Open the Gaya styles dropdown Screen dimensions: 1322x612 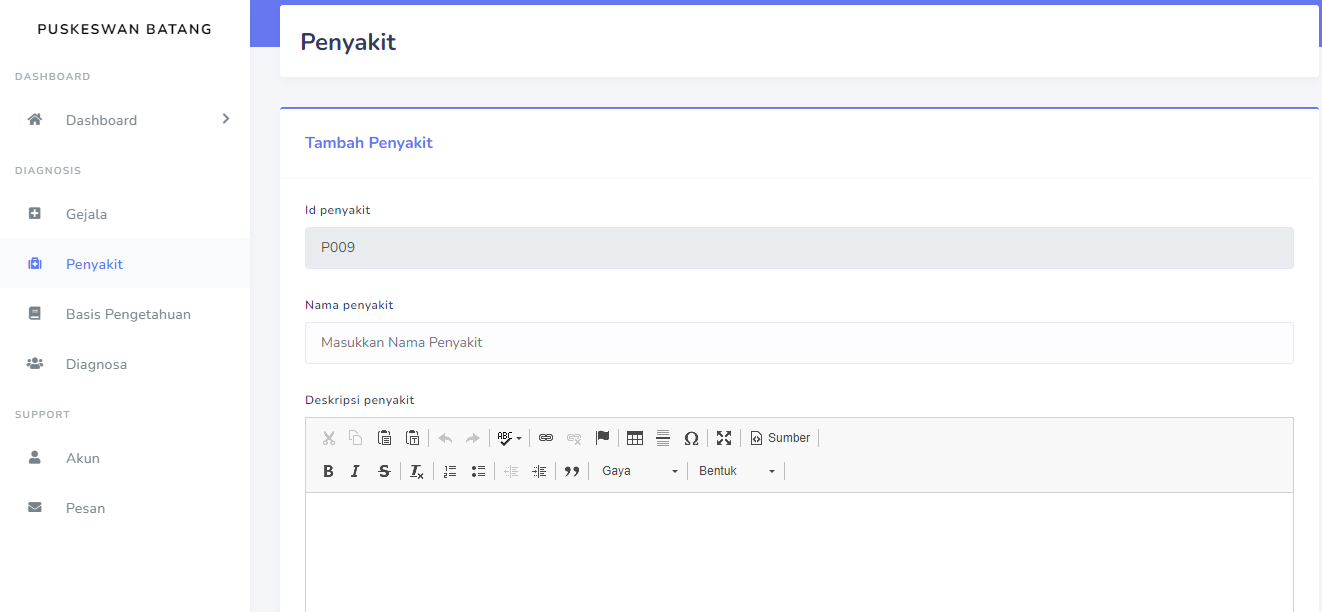coord(639,470)
